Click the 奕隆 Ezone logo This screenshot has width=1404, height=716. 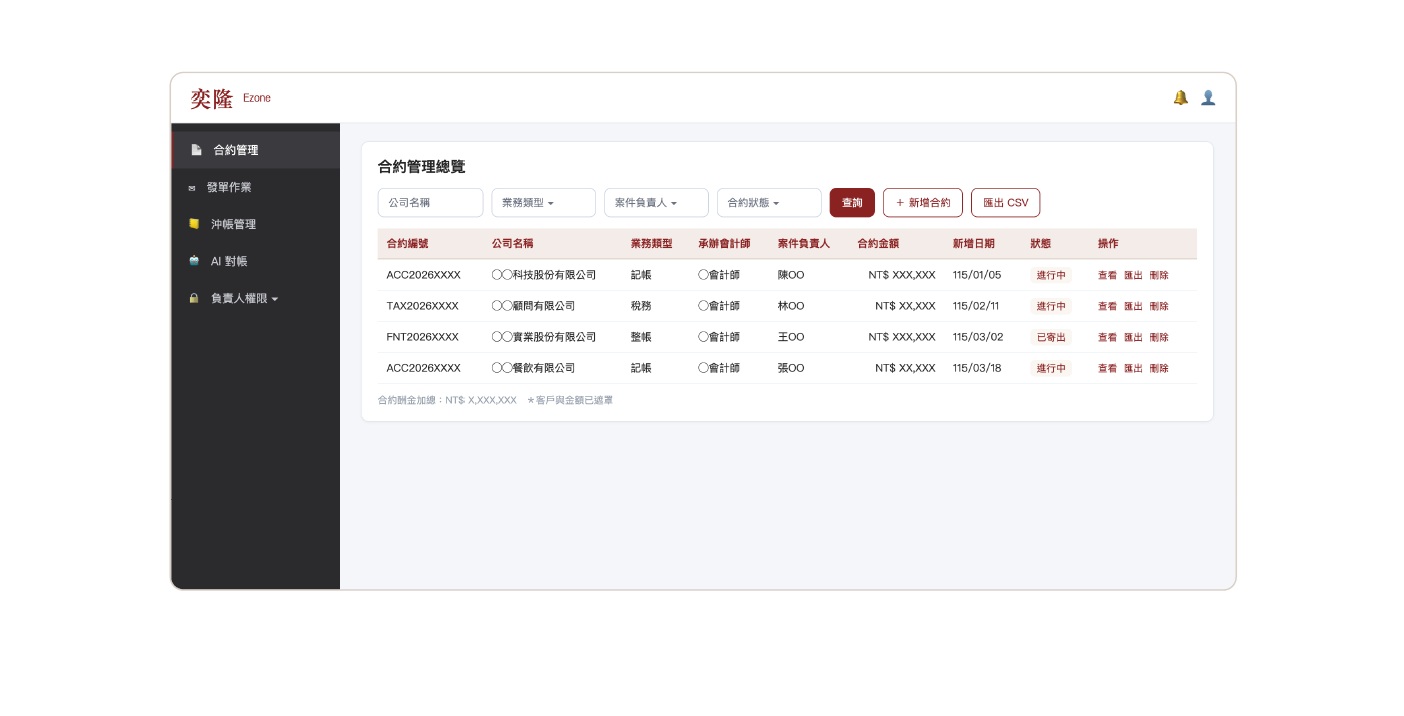(x=230, y=98)
